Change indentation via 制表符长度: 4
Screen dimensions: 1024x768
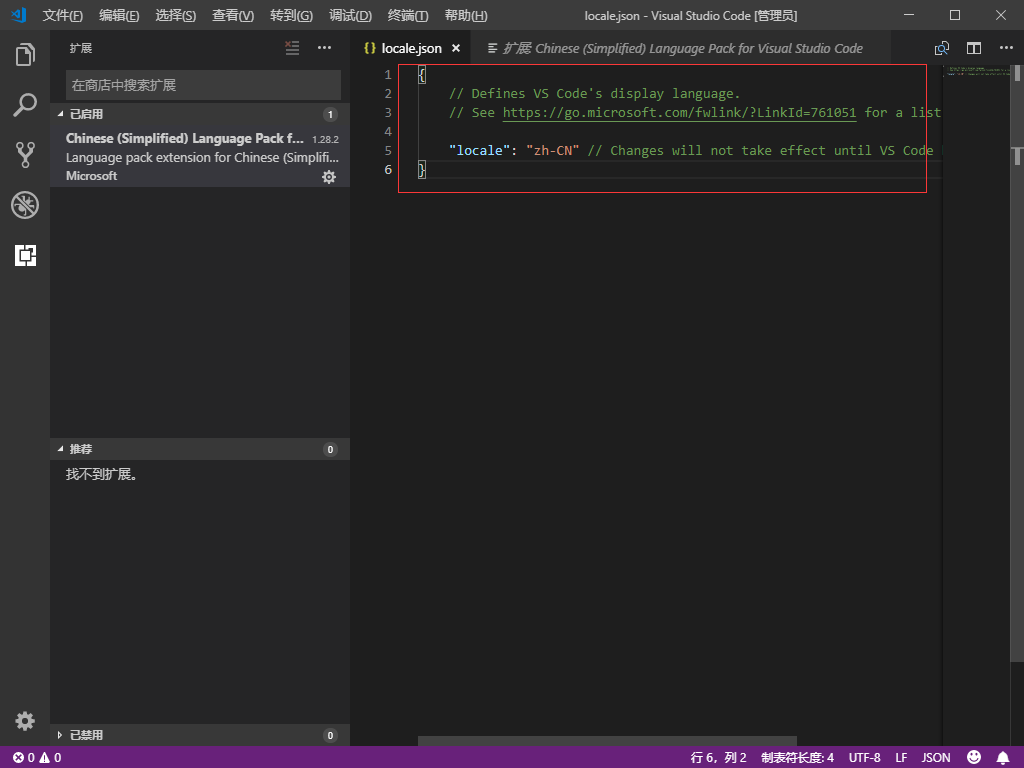tap(797, 758)
